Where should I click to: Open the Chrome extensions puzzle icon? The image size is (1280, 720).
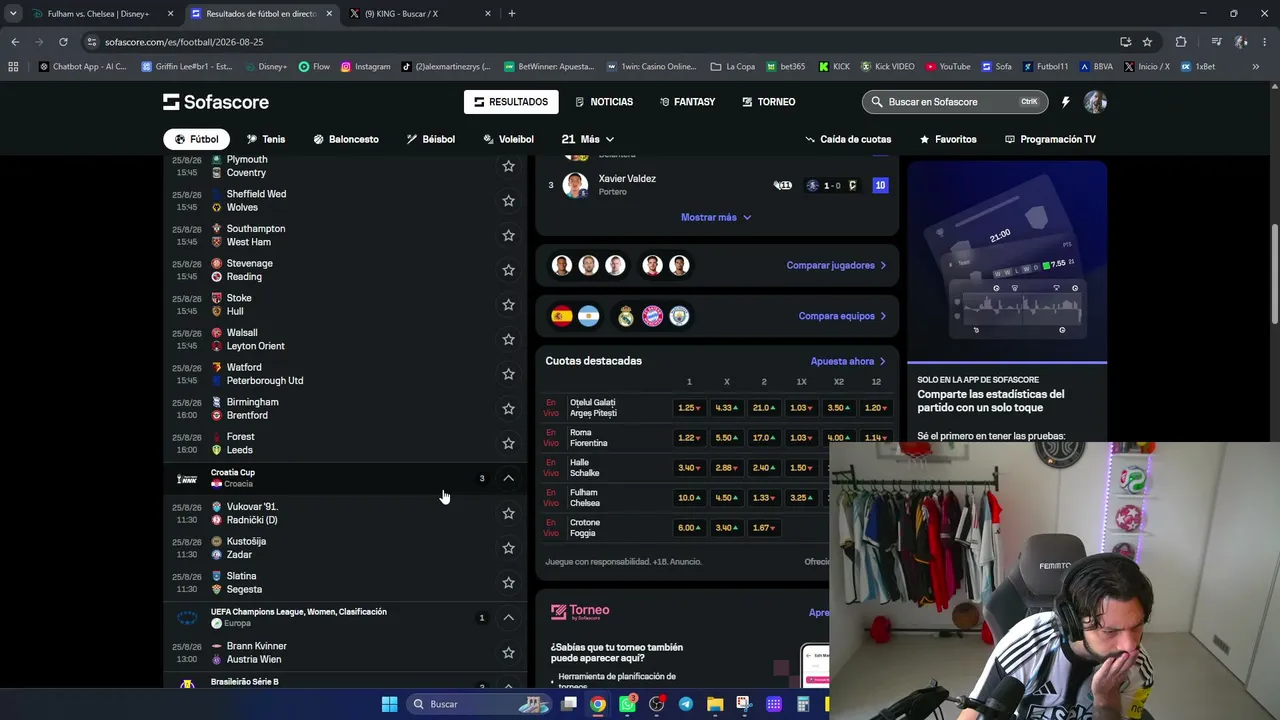(1181, 42)
